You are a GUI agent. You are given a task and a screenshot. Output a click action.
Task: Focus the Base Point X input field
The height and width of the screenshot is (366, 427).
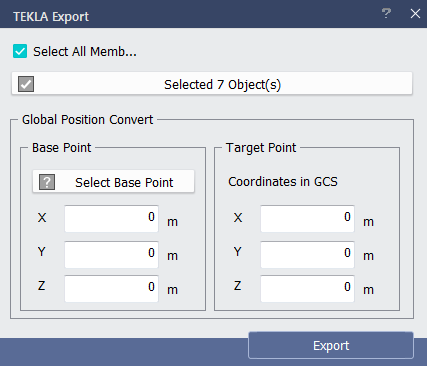[111, 219]
